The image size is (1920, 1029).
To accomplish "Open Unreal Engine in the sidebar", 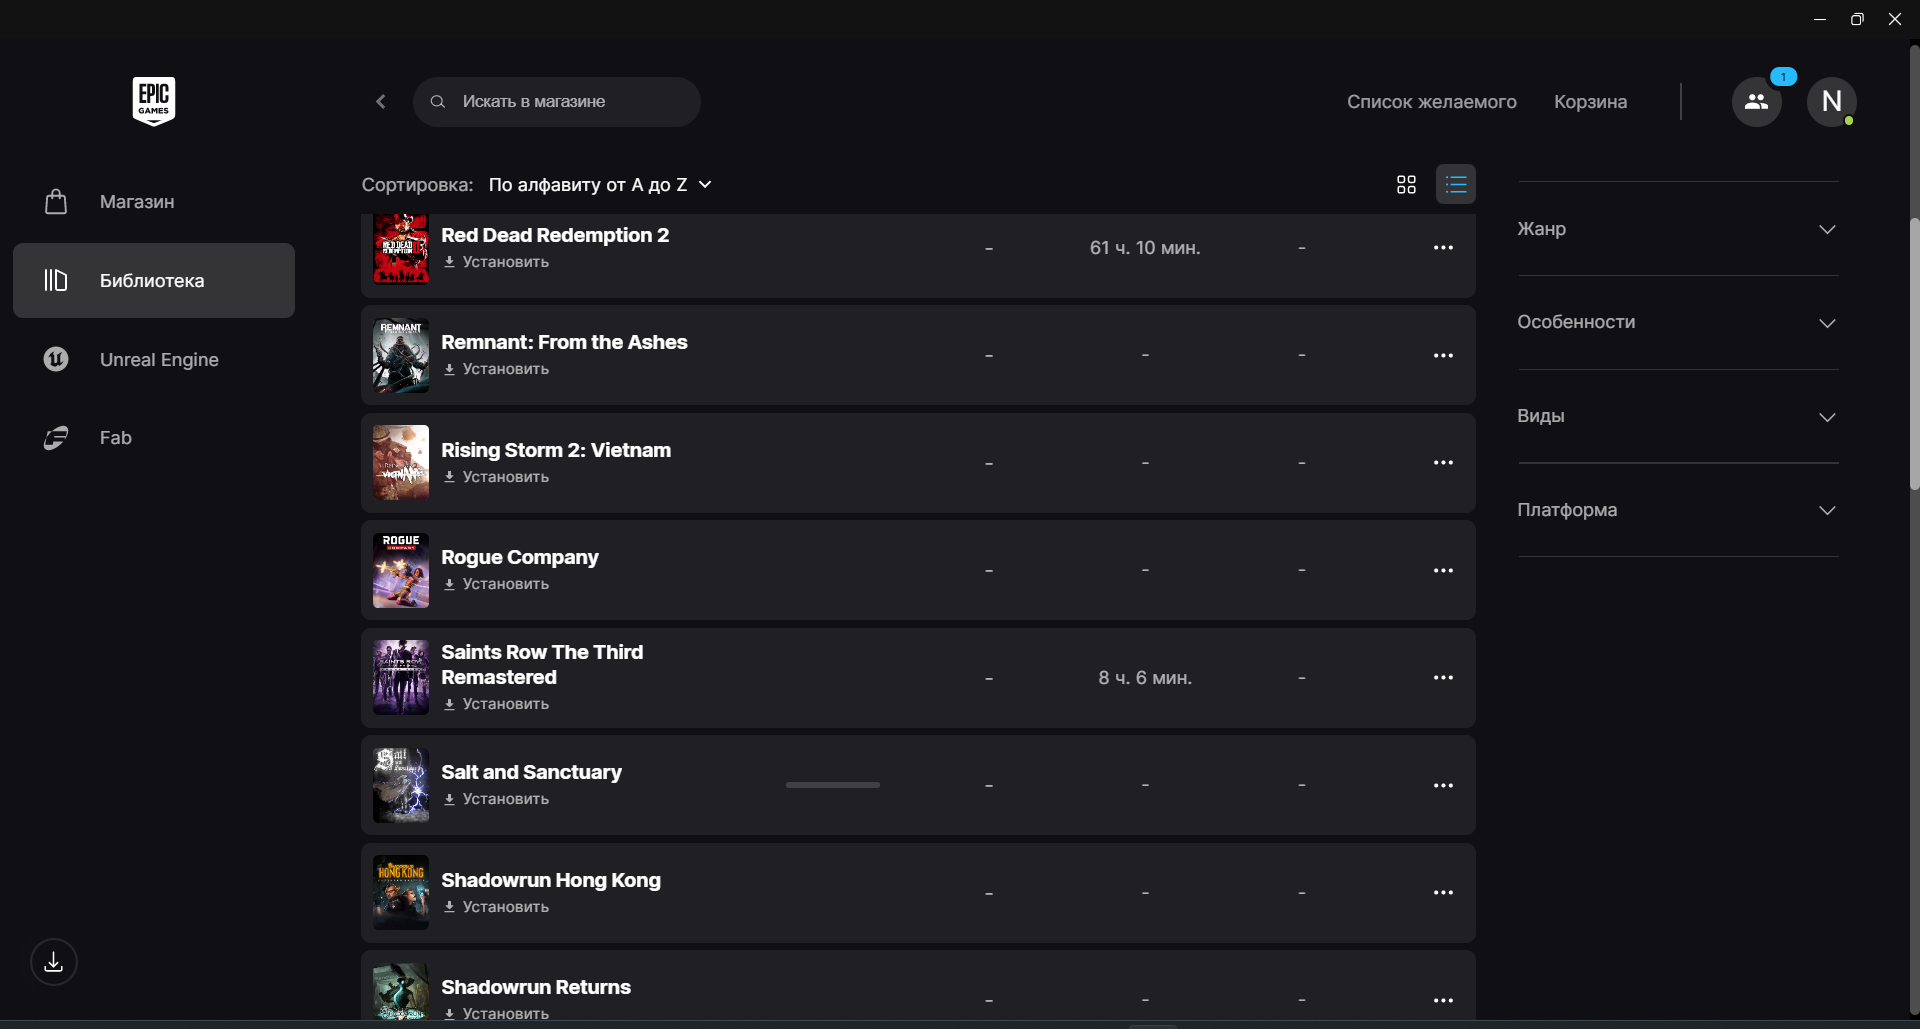I will click(159, 360).
